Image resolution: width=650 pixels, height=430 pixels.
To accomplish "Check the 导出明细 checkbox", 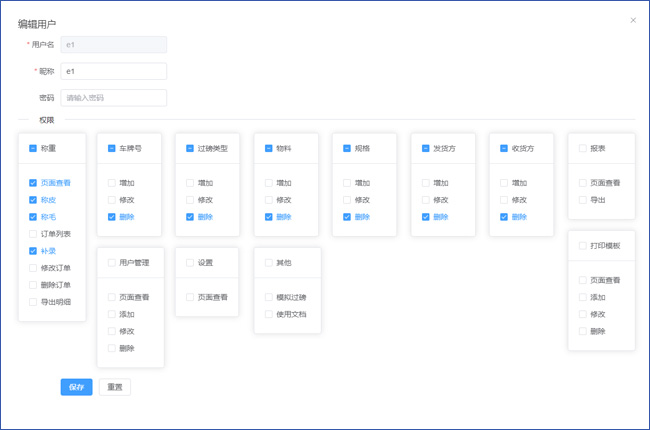I will [x=33, y=302].
